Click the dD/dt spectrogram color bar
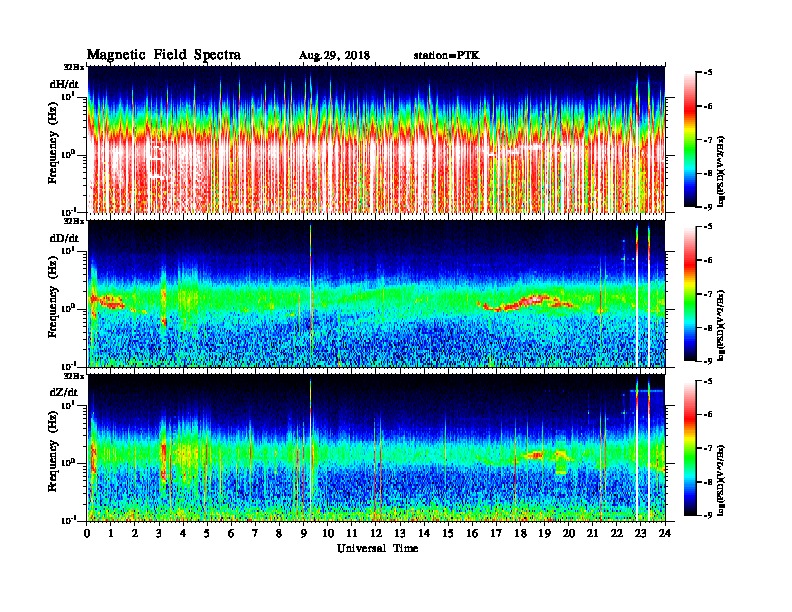This screenshot has width=792, height=612. (x=690, y=293)
